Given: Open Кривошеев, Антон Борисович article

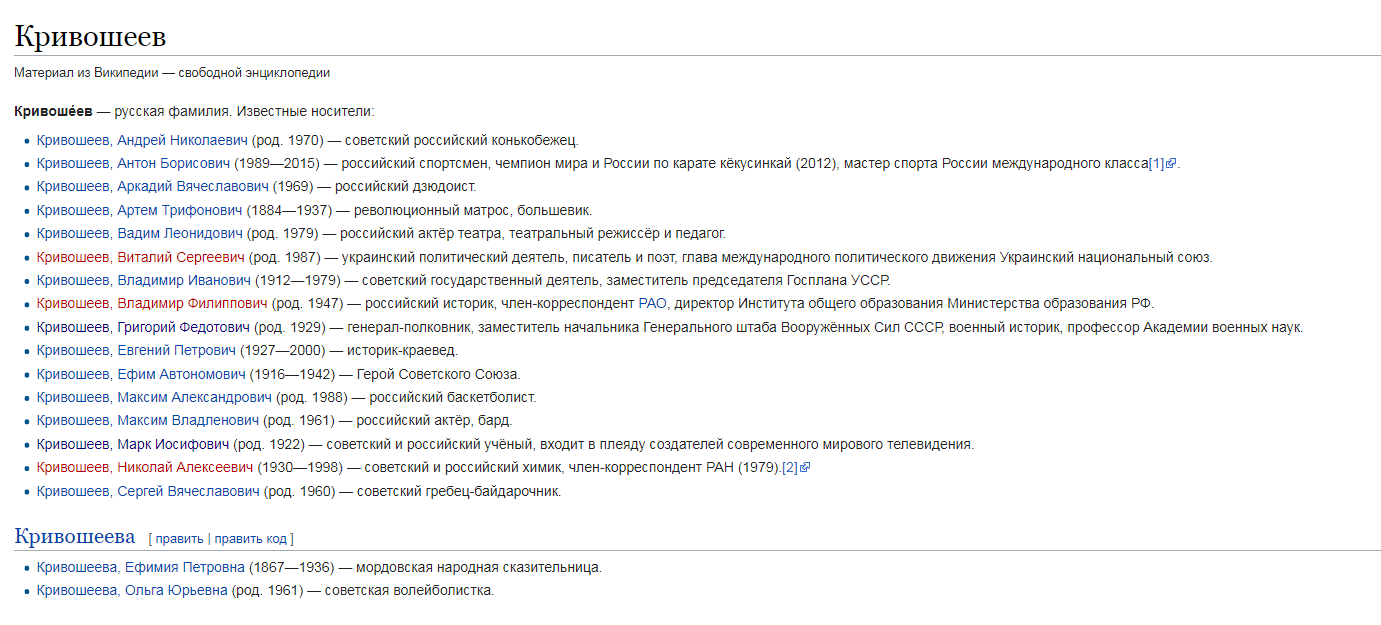Looking at the screenshot, I should point(133,164).
